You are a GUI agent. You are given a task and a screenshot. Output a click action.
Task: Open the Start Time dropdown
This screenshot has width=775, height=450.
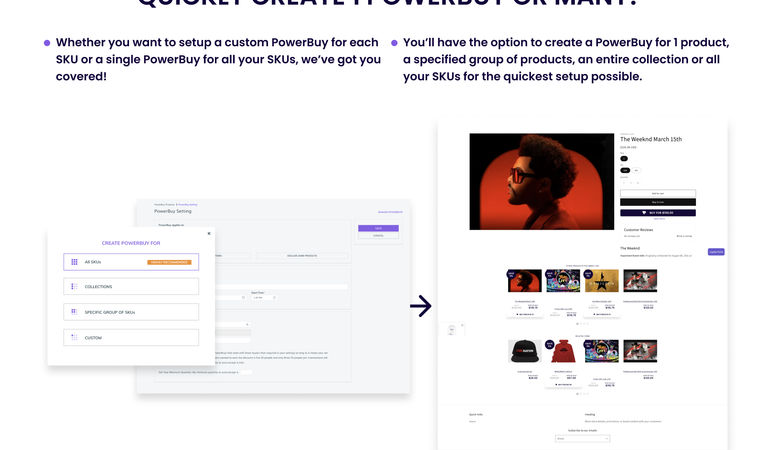(x=263, y=298)
